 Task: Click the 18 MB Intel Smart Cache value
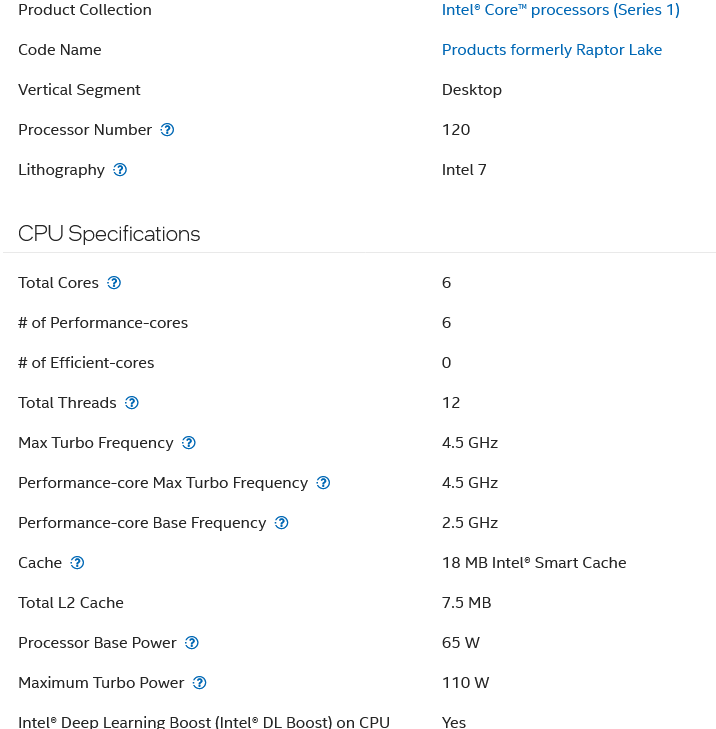[x=533, y=563]
